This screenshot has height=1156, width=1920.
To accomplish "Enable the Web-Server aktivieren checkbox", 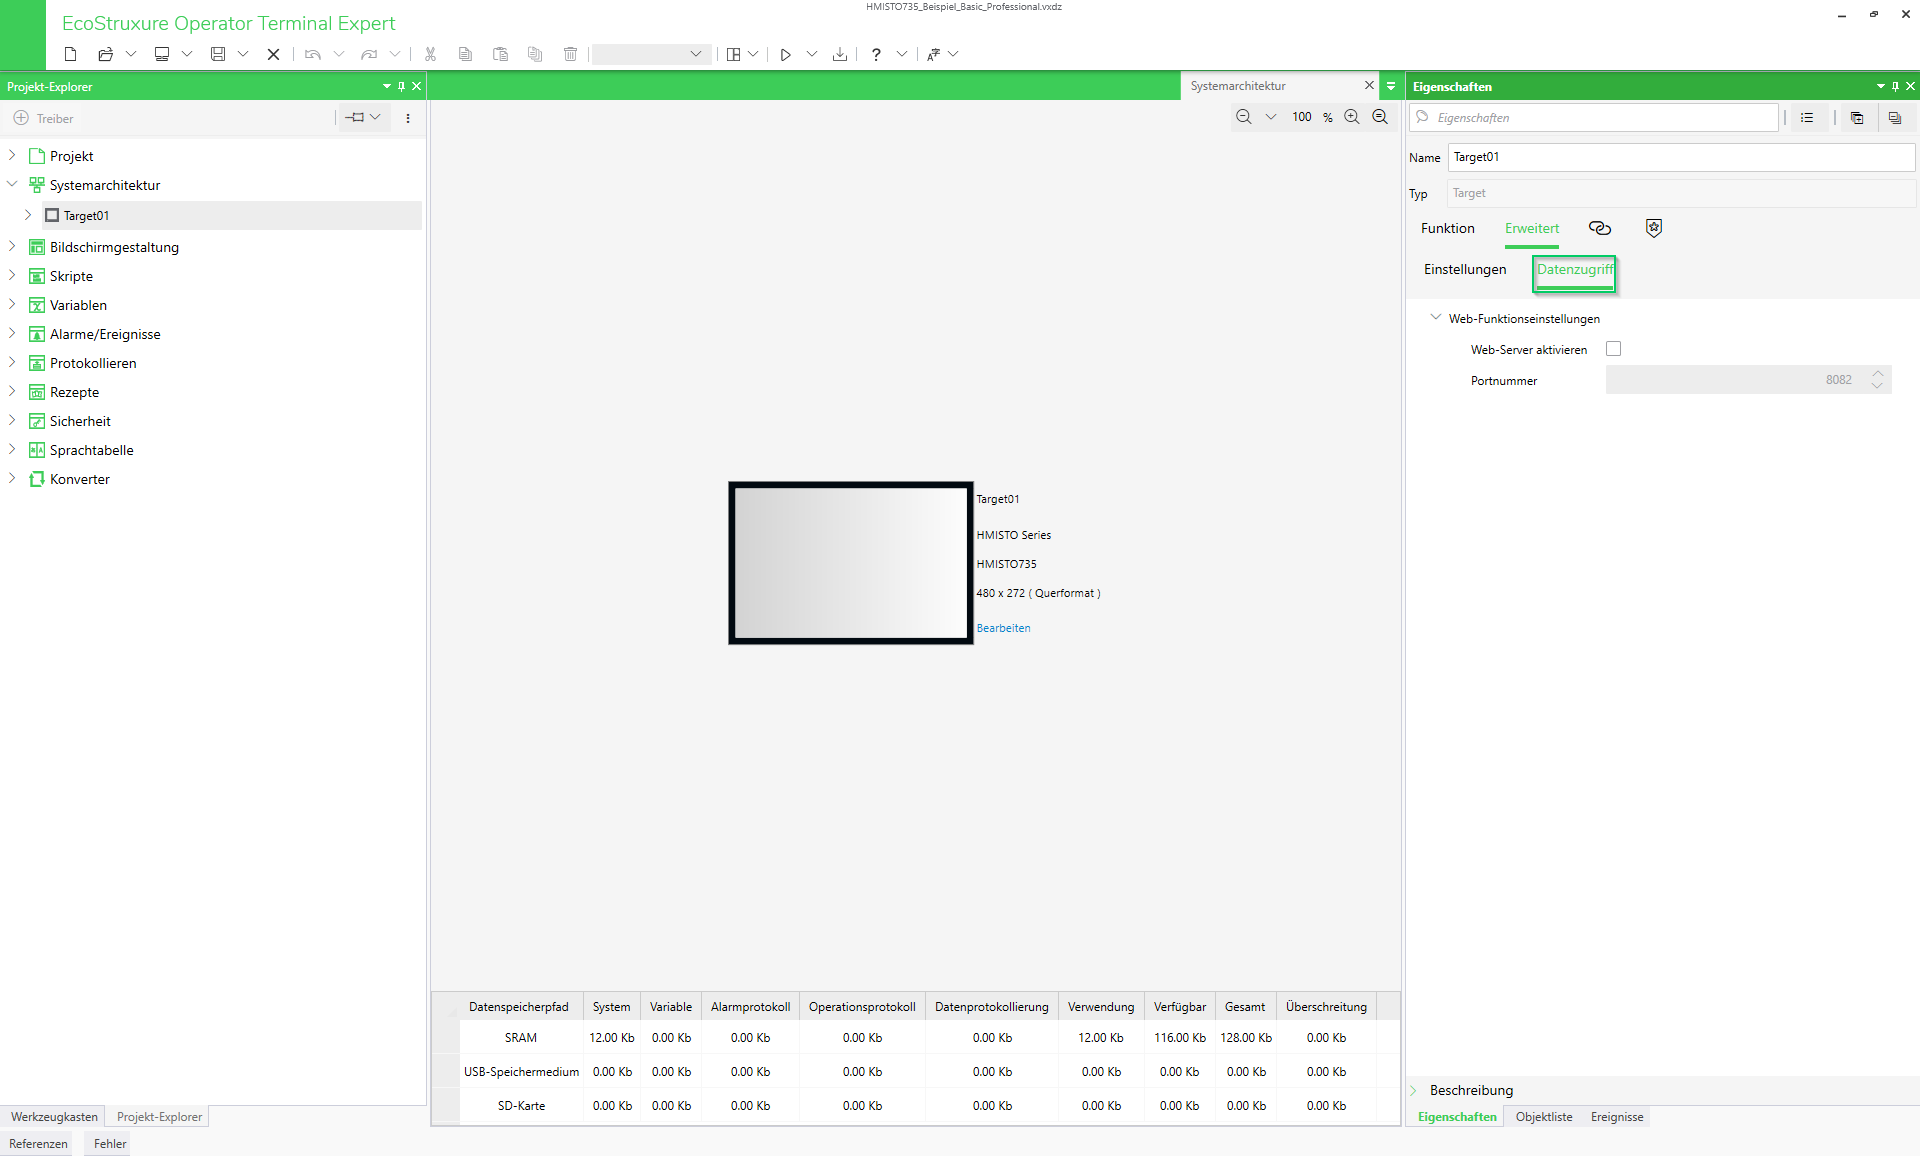I will click(x=1613, y=349).
